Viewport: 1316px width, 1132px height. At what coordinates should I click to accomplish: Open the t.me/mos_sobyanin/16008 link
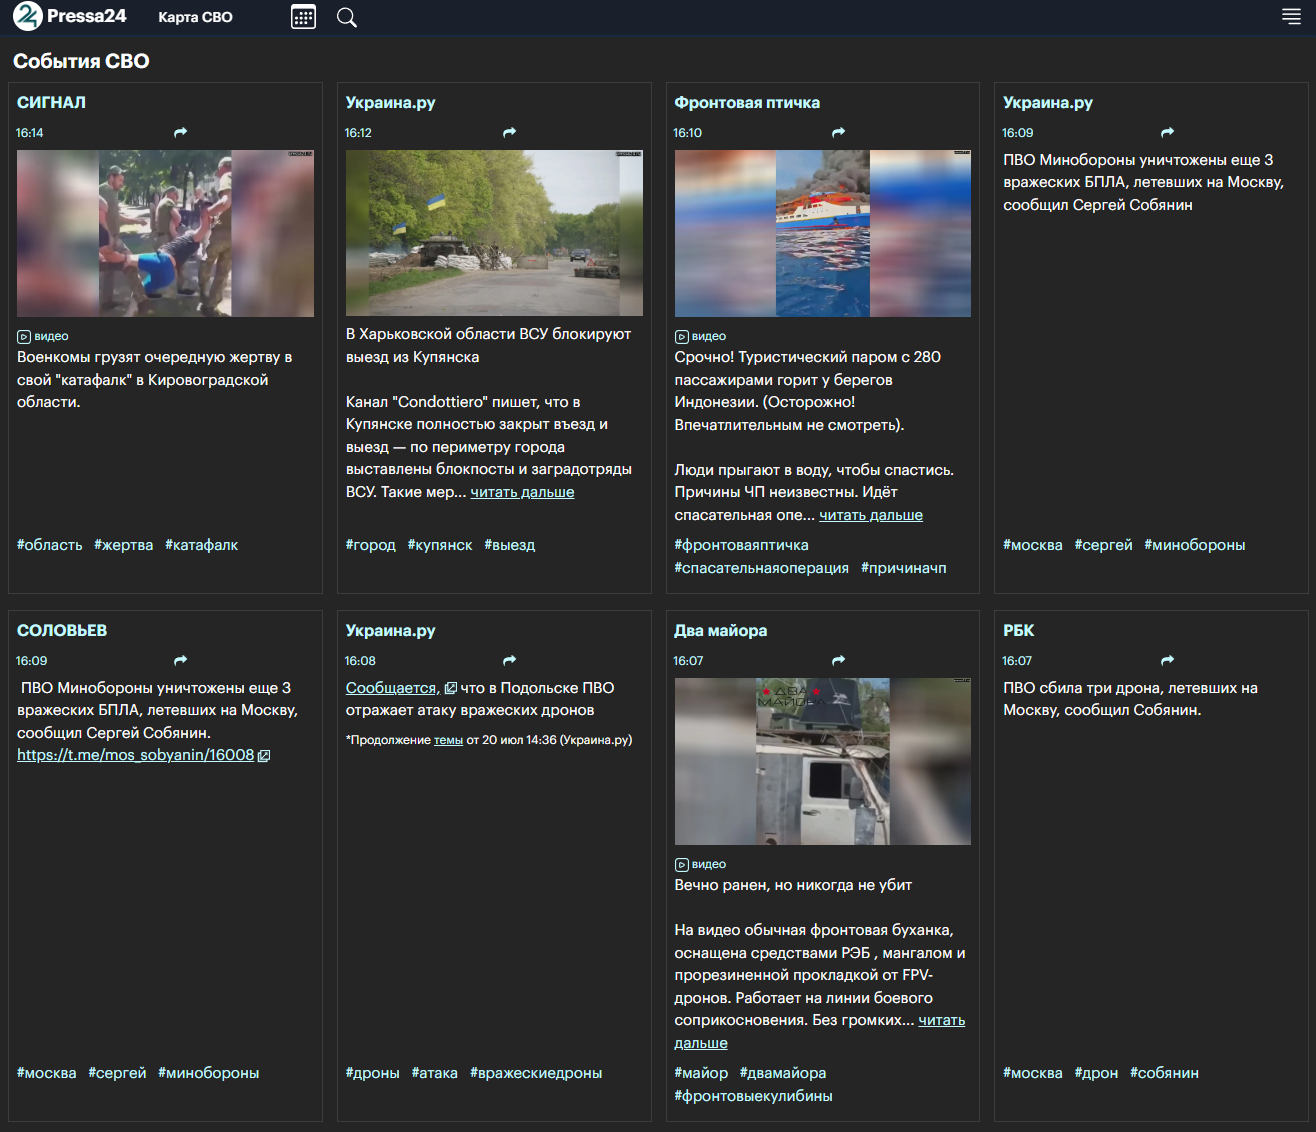click(x=136, y=755)
